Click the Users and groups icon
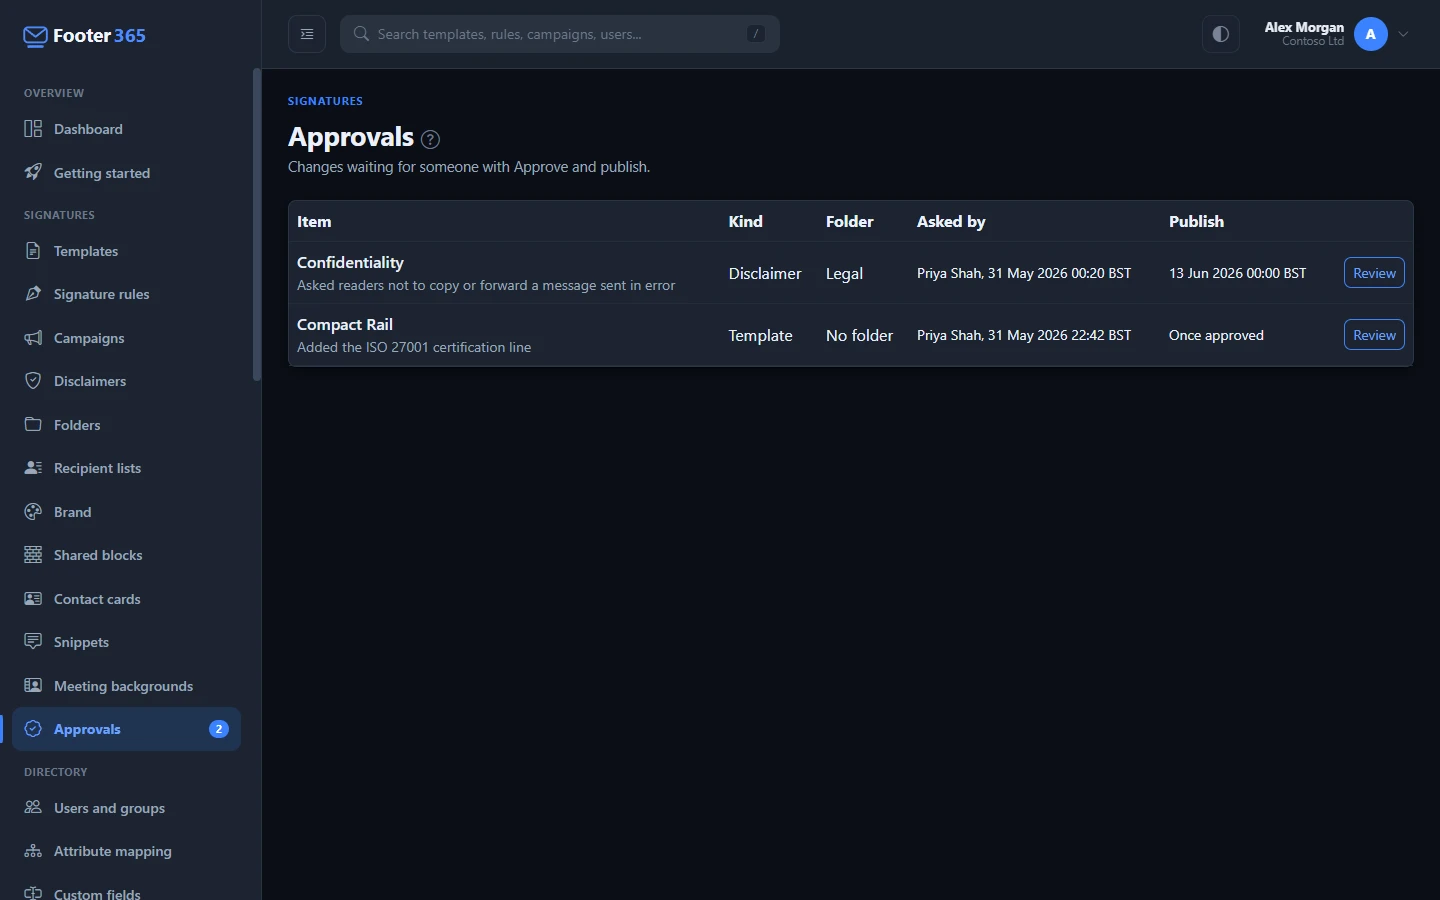 (33, 808)
